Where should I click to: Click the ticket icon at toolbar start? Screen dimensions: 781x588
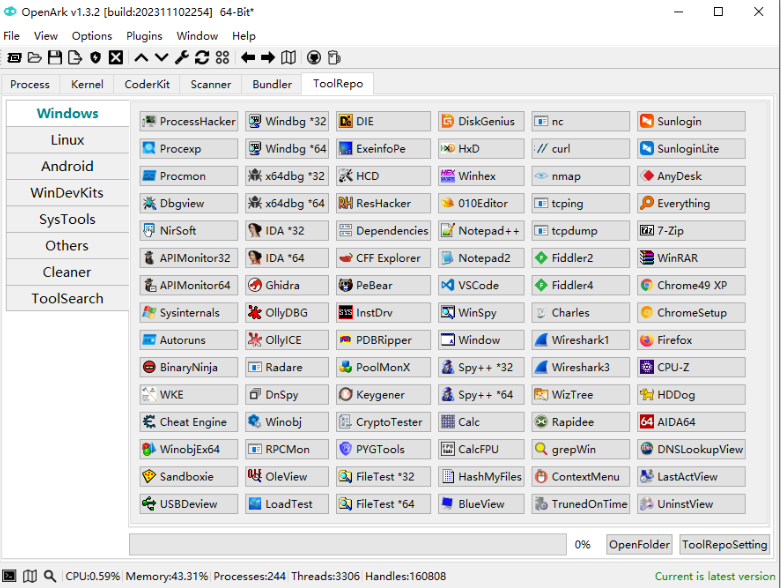(x=14, y=58)
